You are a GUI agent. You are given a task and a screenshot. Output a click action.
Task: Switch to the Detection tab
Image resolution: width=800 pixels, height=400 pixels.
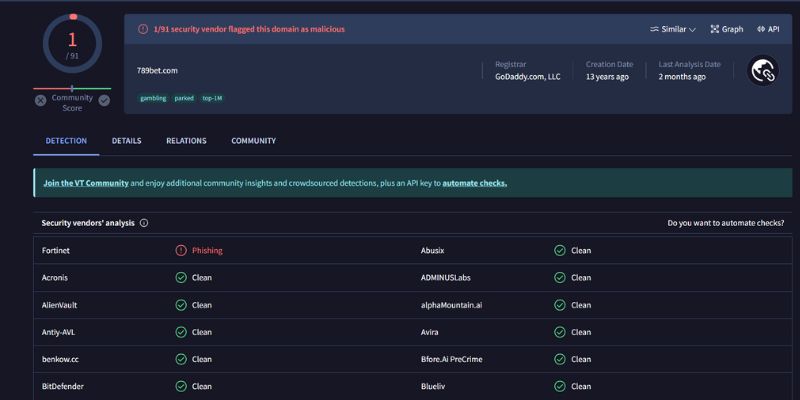66,141
